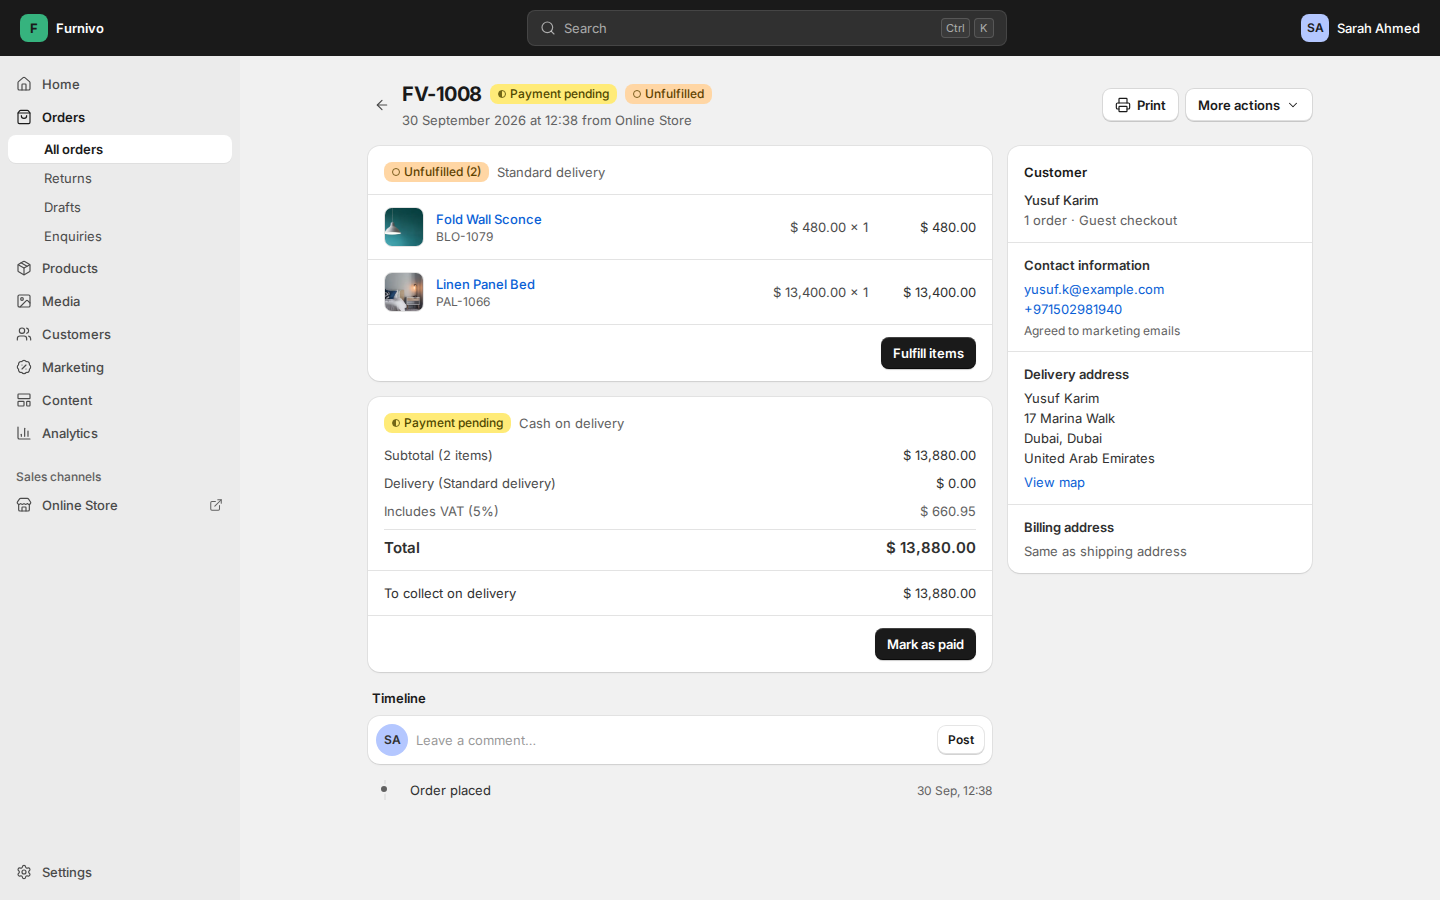Screen dimensions: 1440x900
Task: Click the Customers people icon
Action: click(24, 334)
